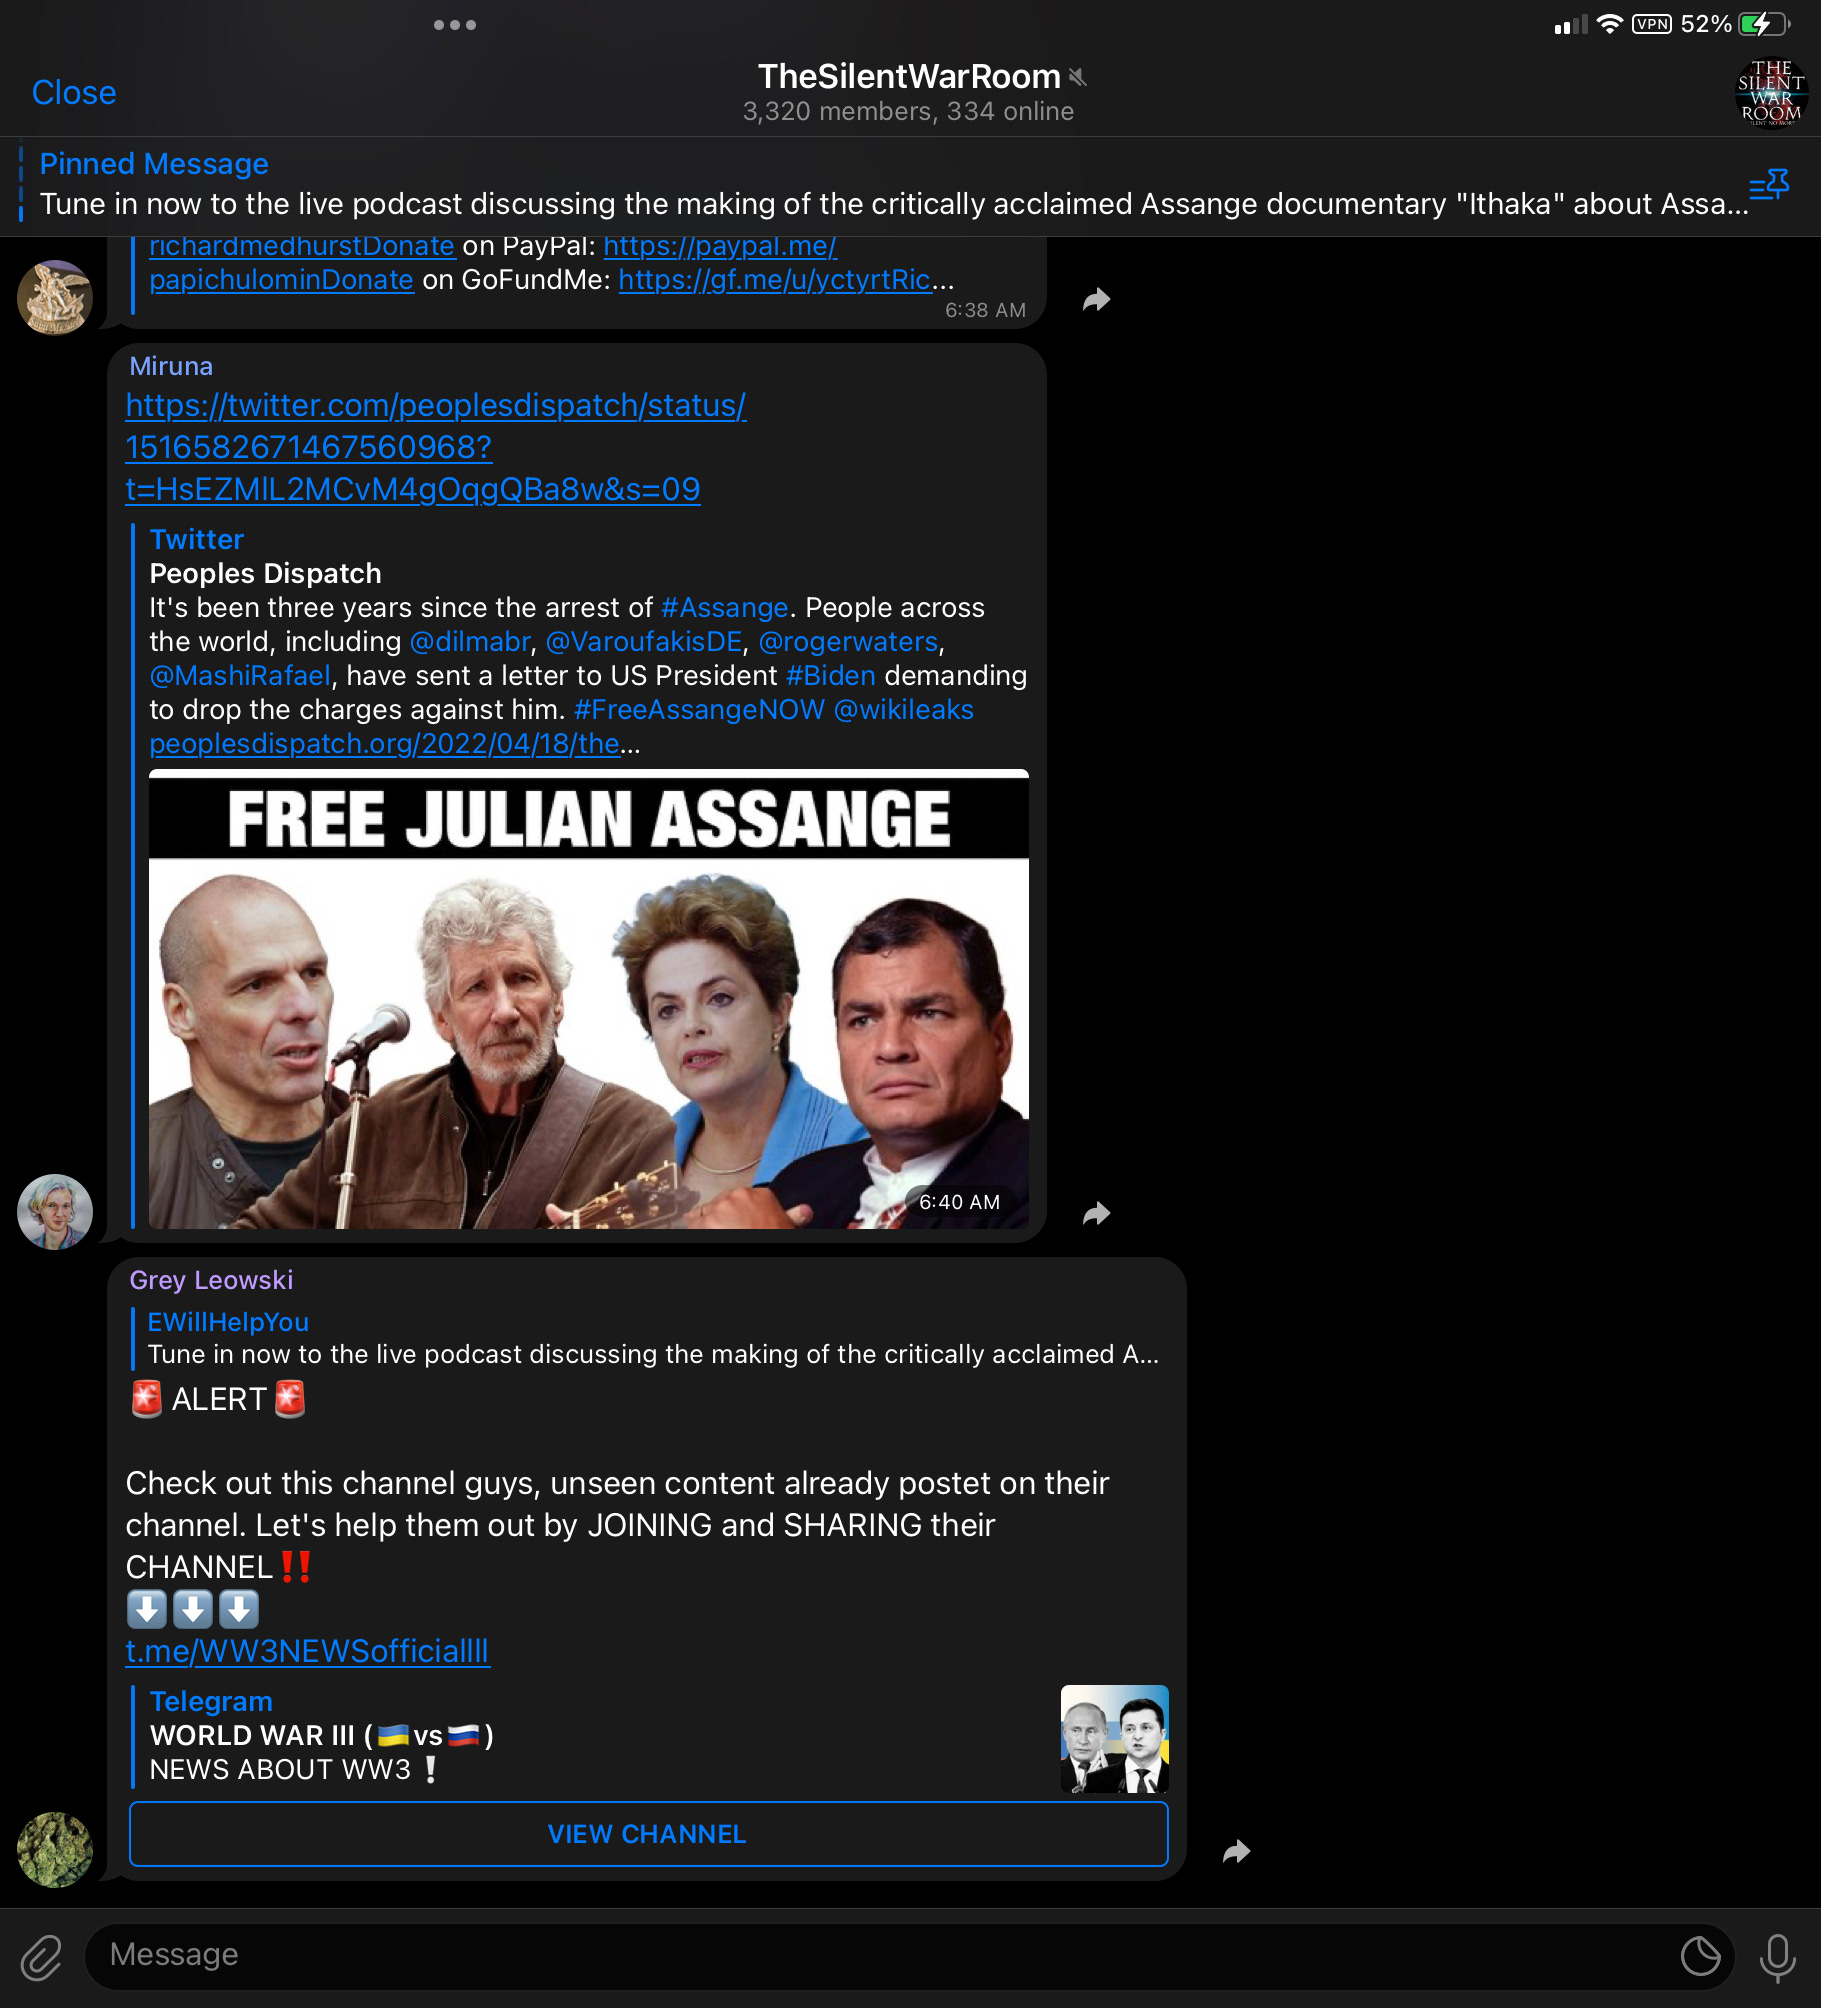Tap the VPN status indicator
Screen dimensions: 1821x2008
point(1652,24)
